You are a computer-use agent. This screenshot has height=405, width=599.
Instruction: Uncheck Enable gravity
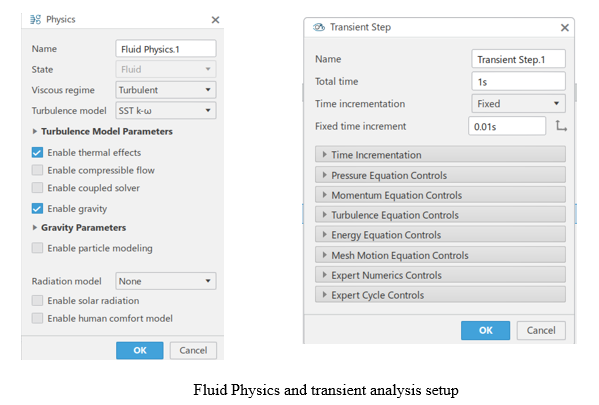37,209
